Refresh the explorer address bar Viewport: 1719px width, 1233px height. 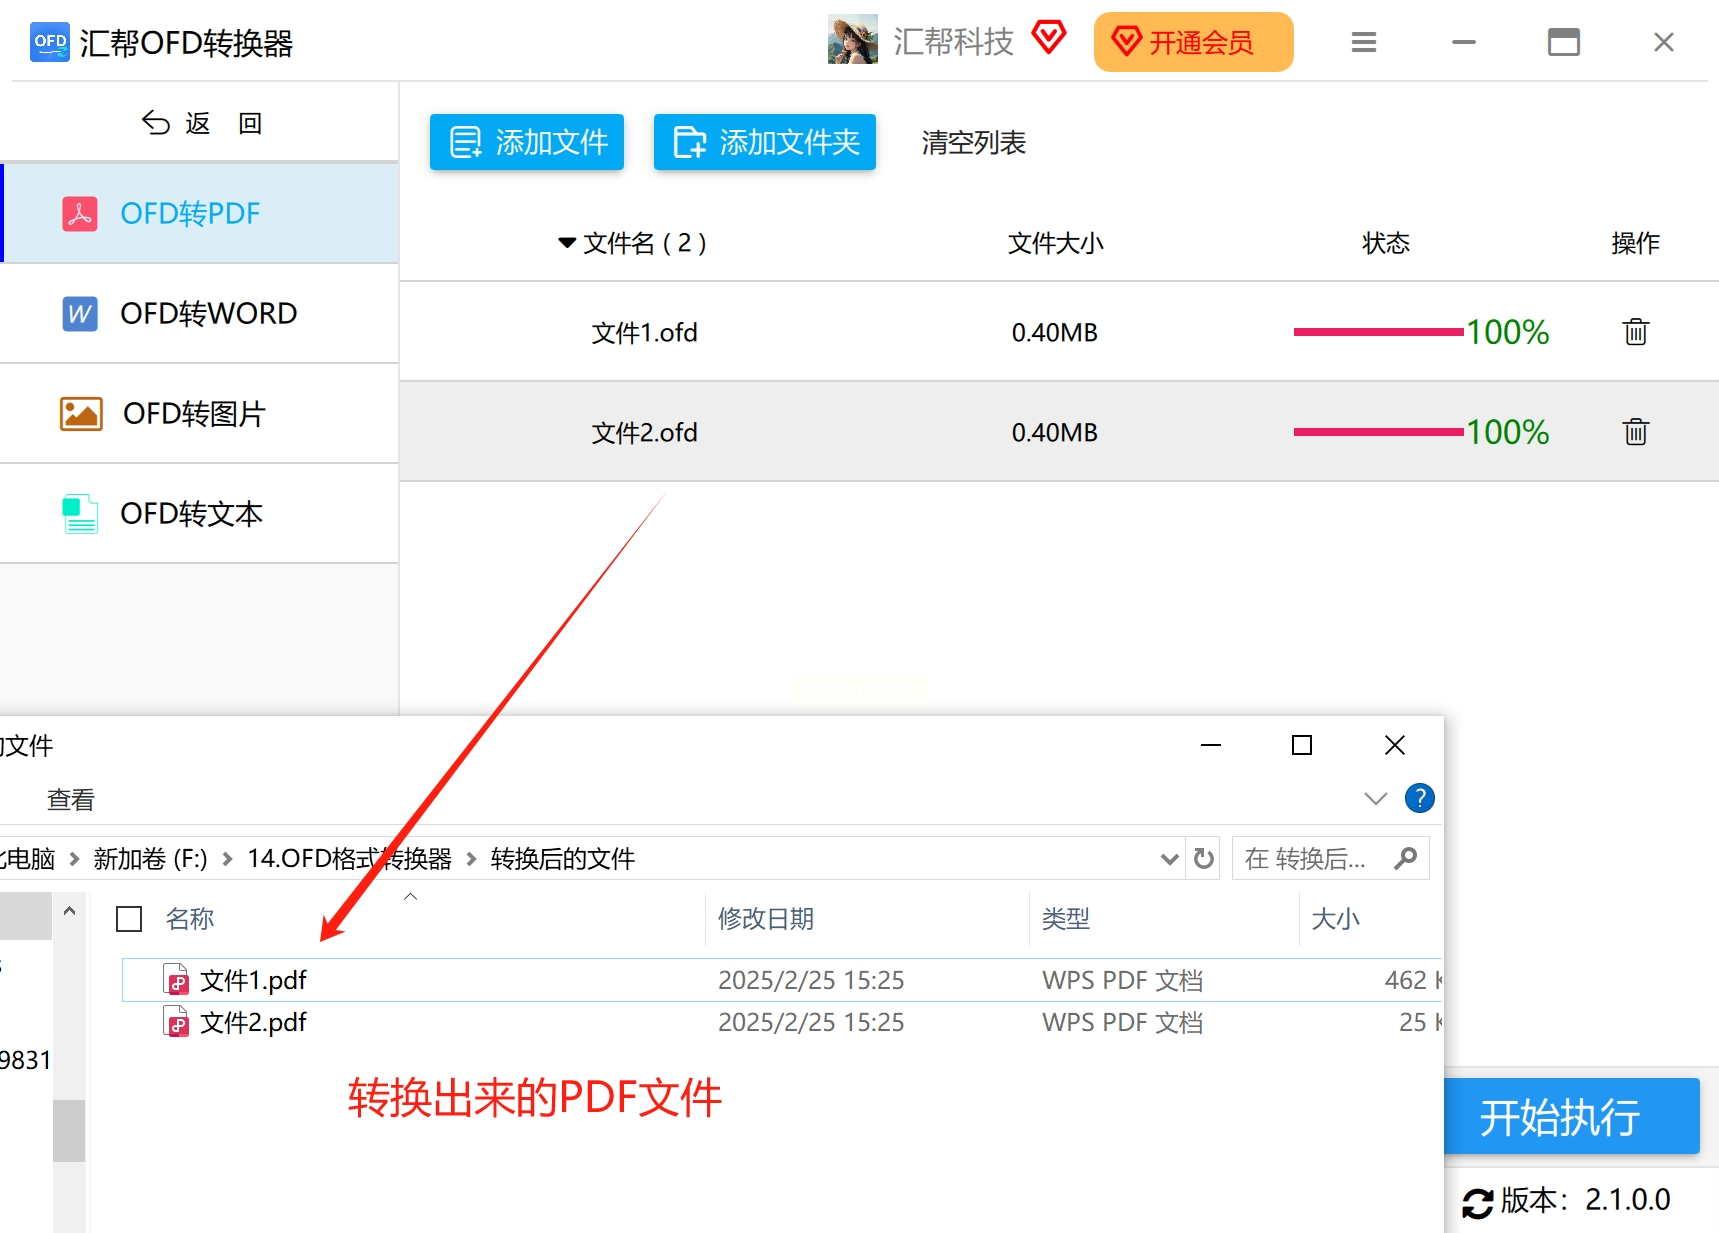[1204, 858]
